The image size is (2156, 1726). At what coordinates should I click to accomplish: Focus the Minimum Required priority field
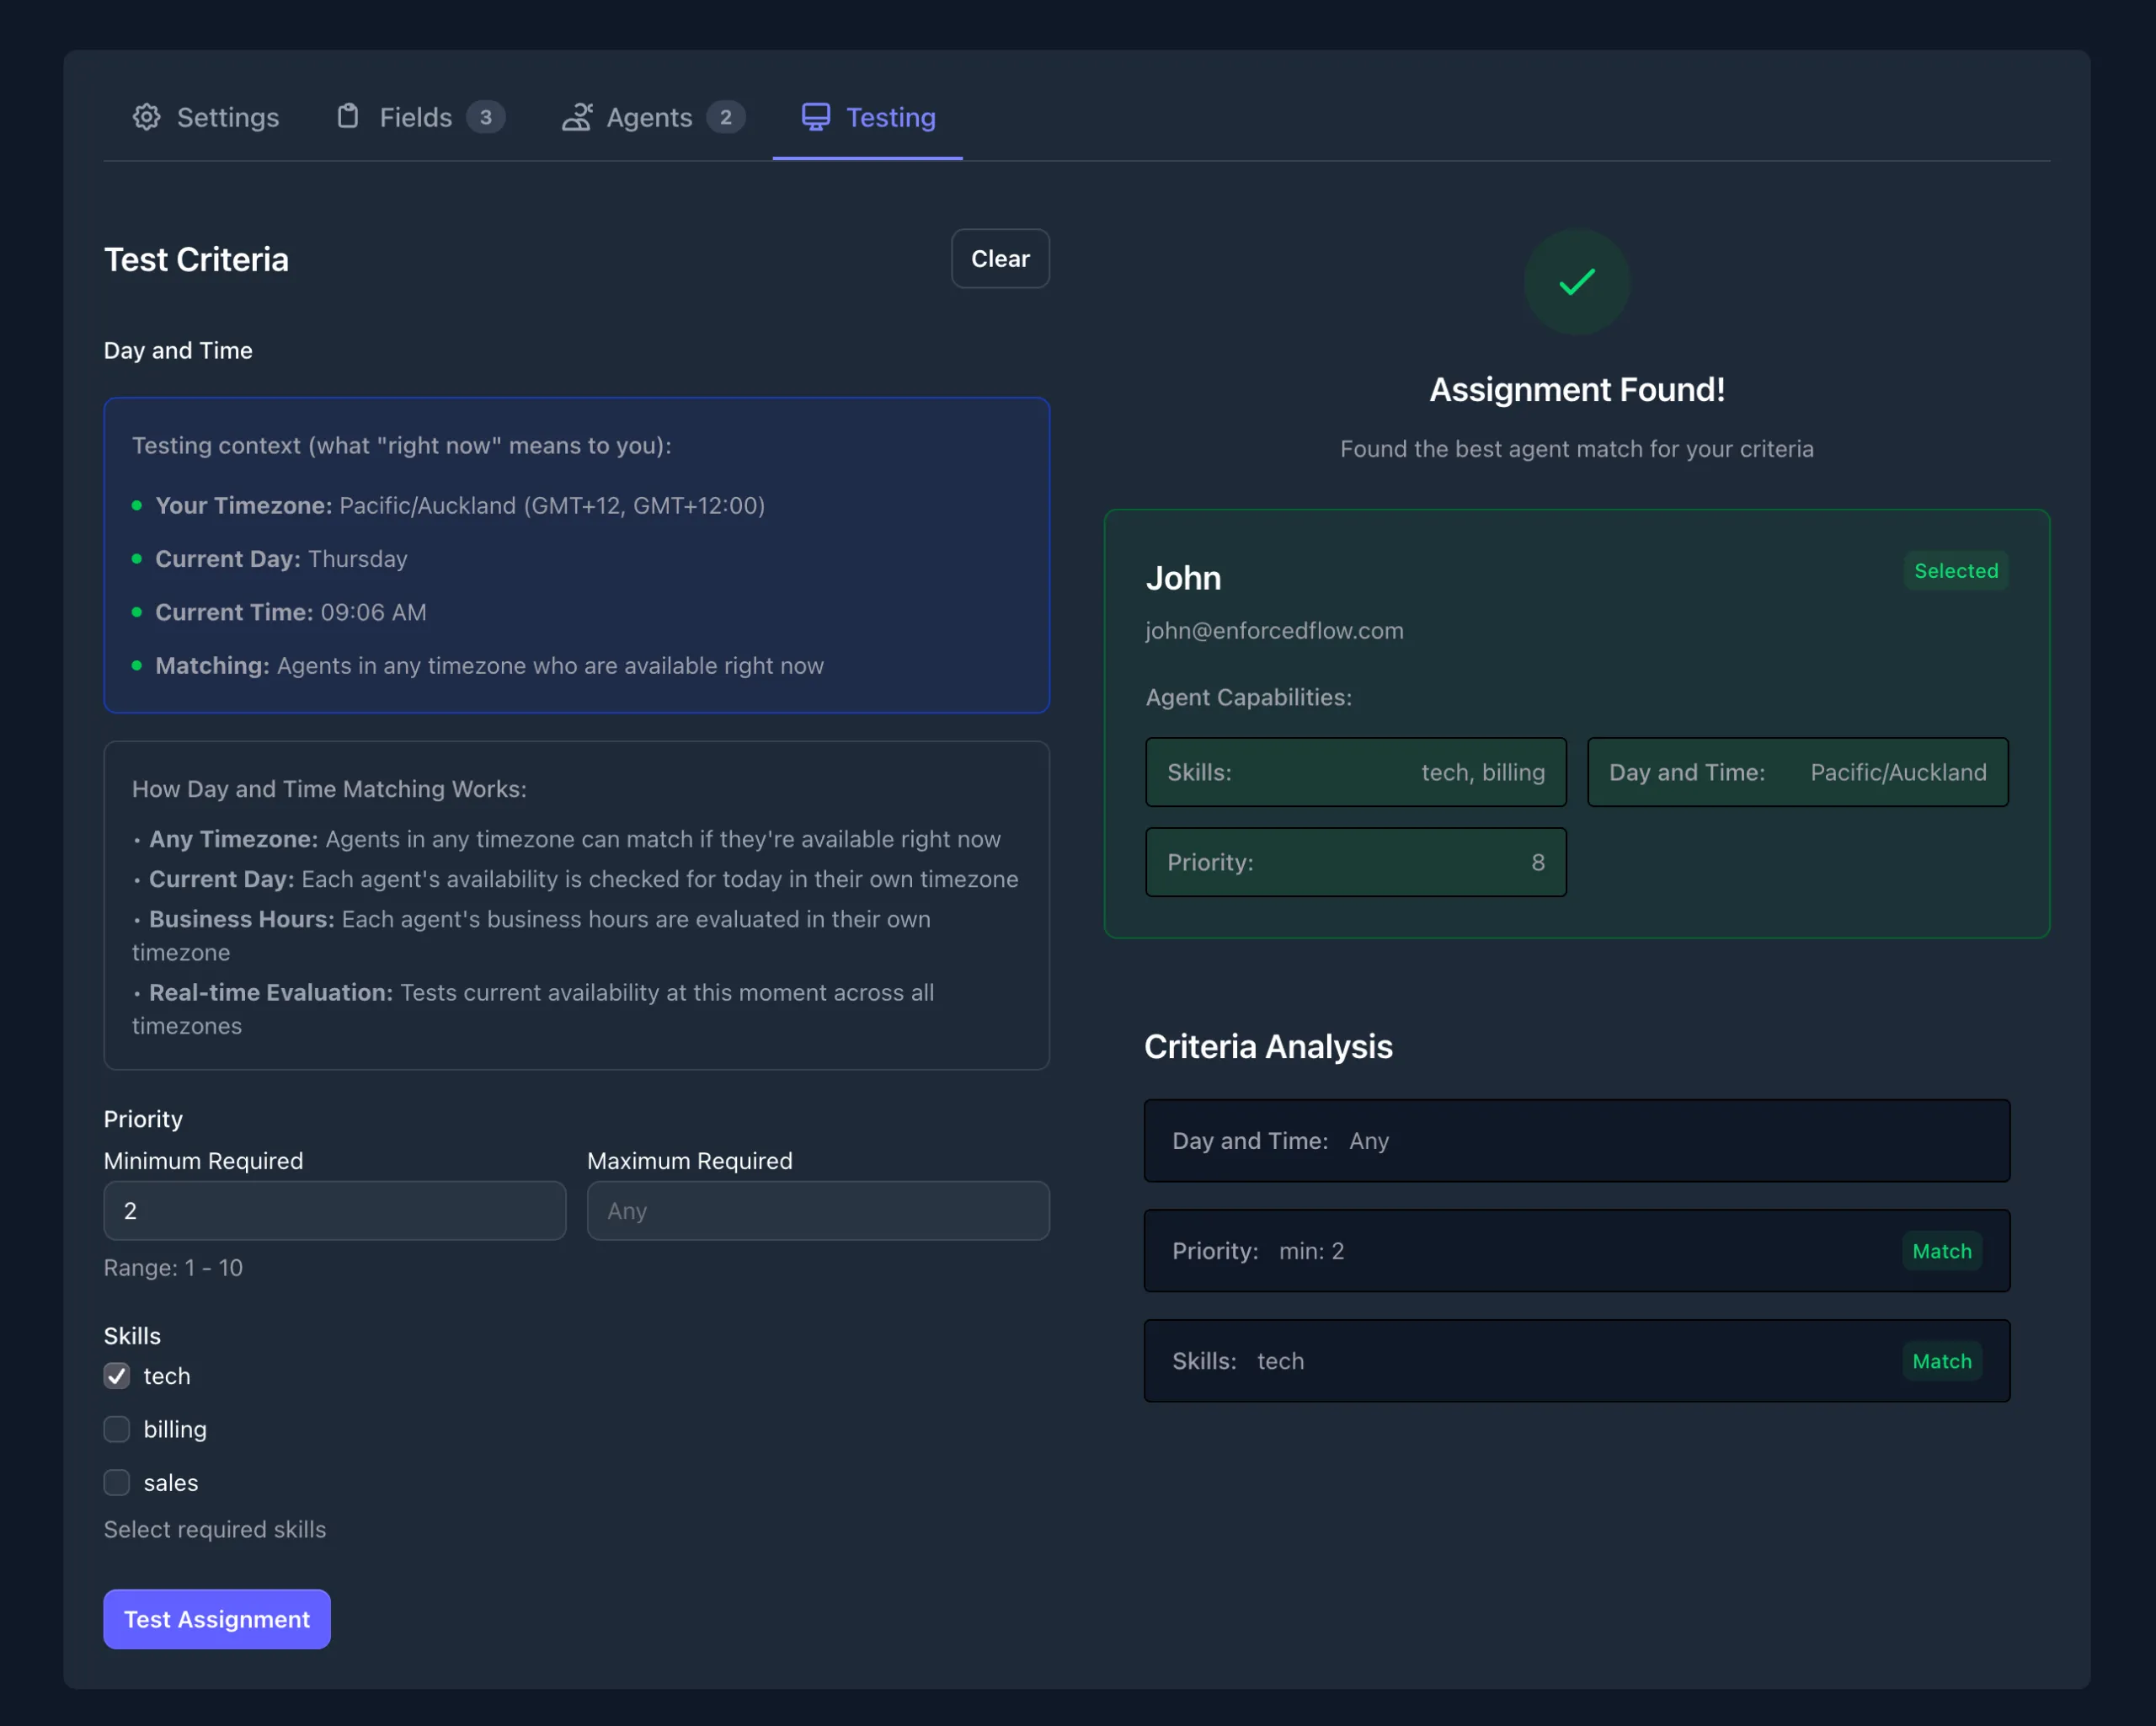334,1211
